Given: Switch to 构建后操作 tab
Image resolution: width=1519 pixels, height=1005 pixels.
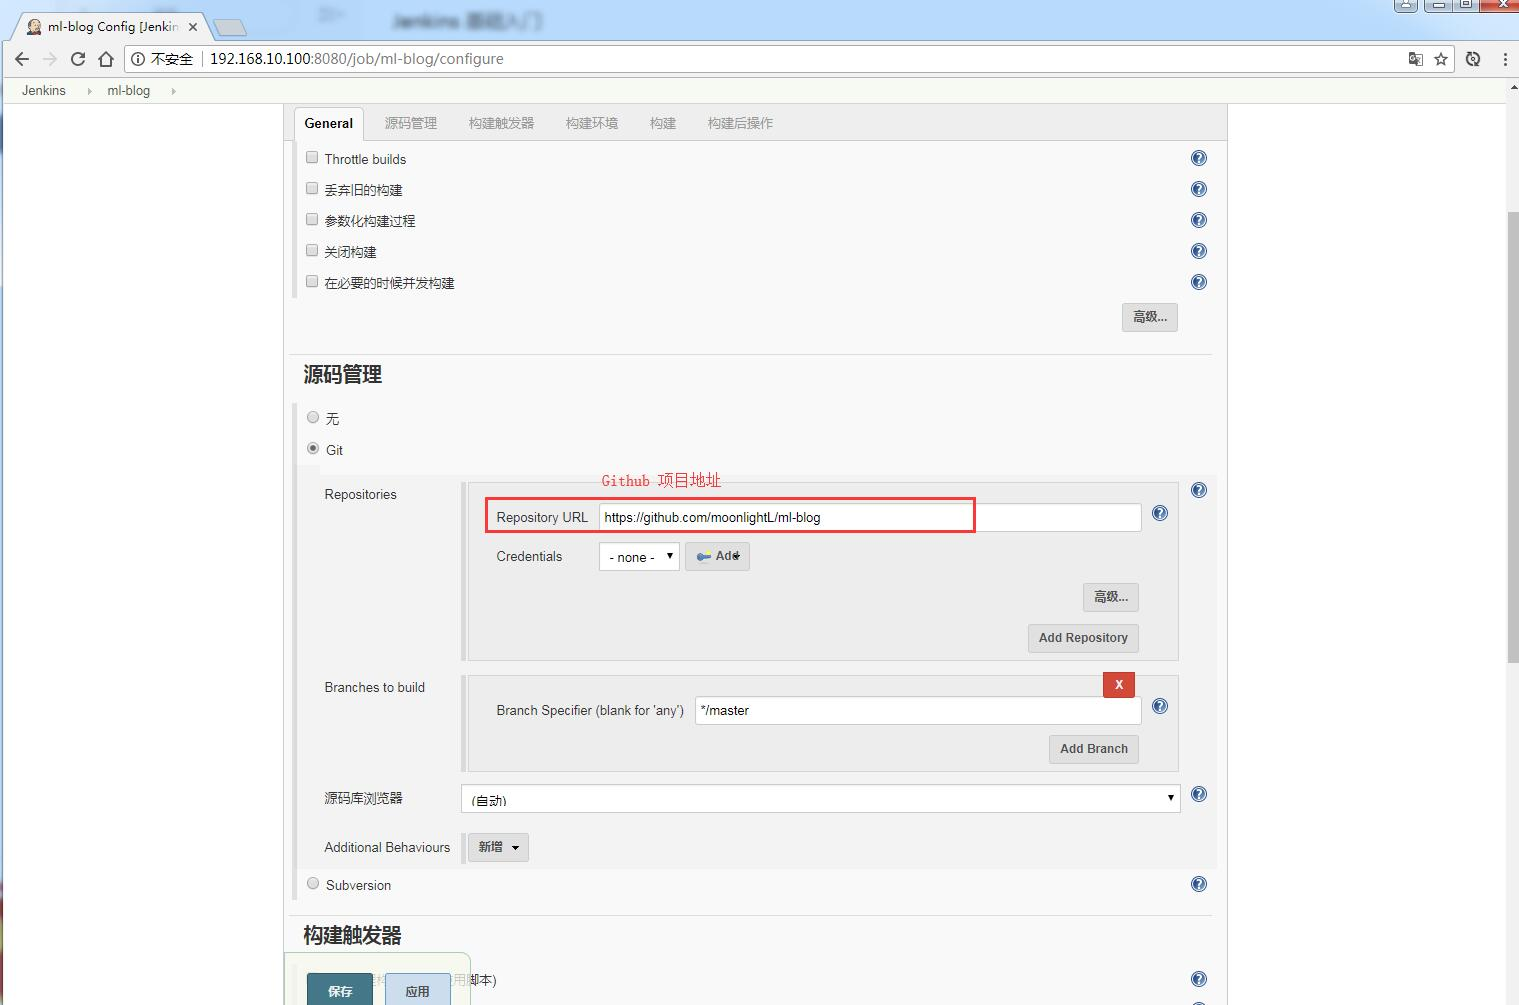Looking at the screenshot, I should (x=740, y=123).
